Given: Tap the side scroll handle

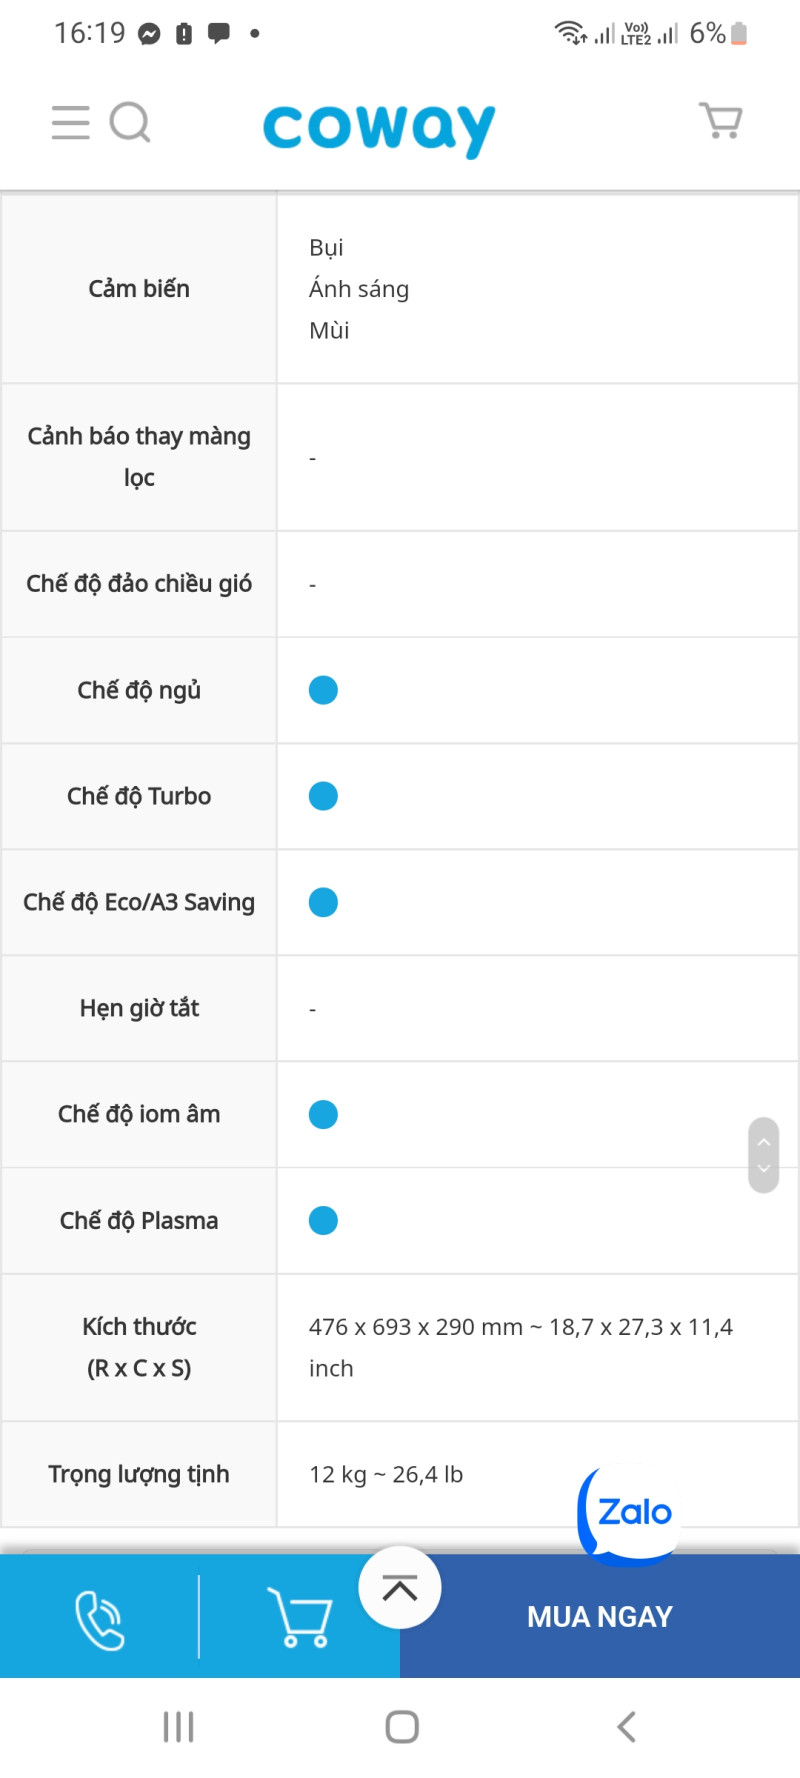Looking at the screenshot, I should [763, 1155].
